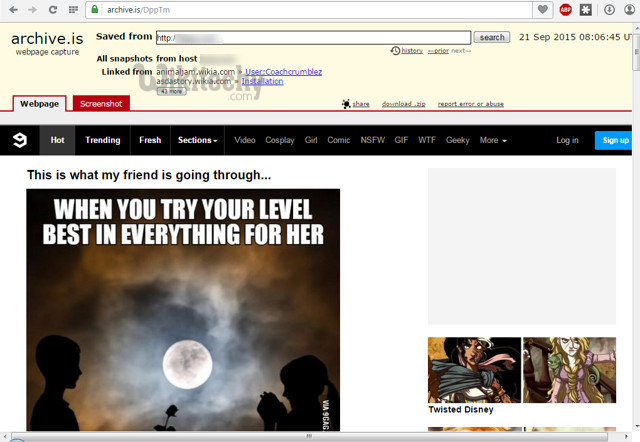Screen dimensions: 640x442
Task: Click the history clock icon
Action: (x=395, y=51)
